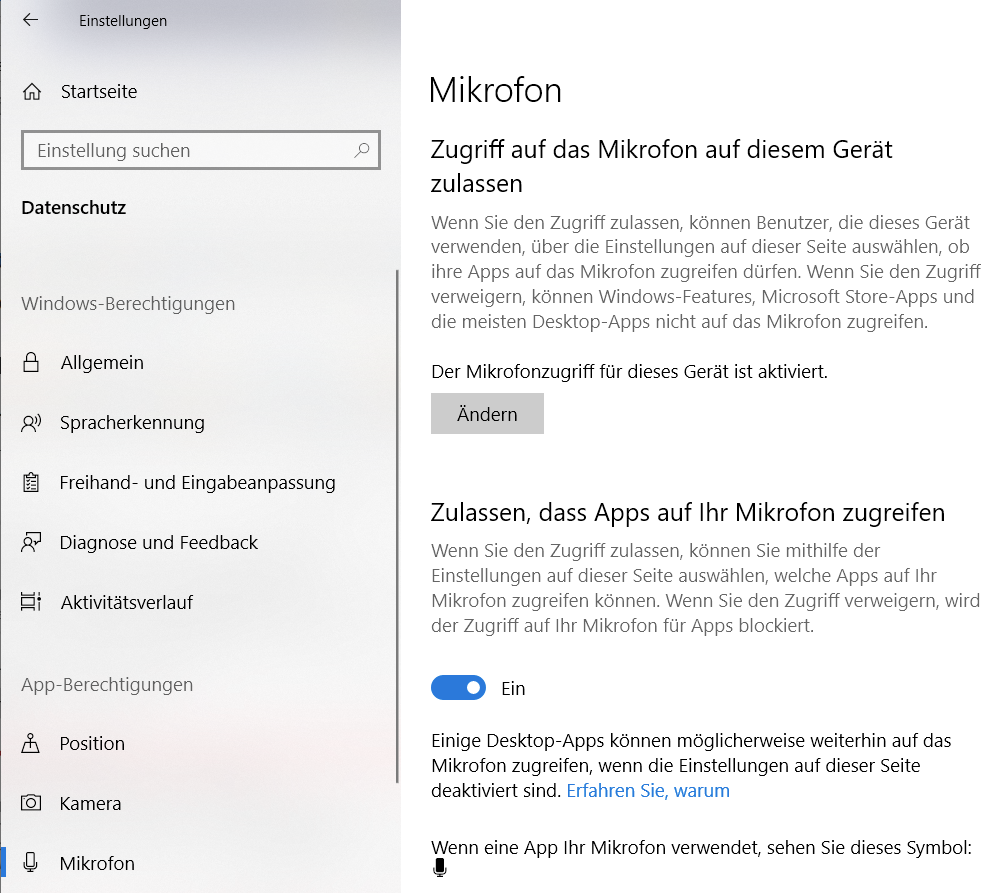Click 'App-Berechtigungen' section label
The image size is (997, 893).
click(x=107, y=684)
